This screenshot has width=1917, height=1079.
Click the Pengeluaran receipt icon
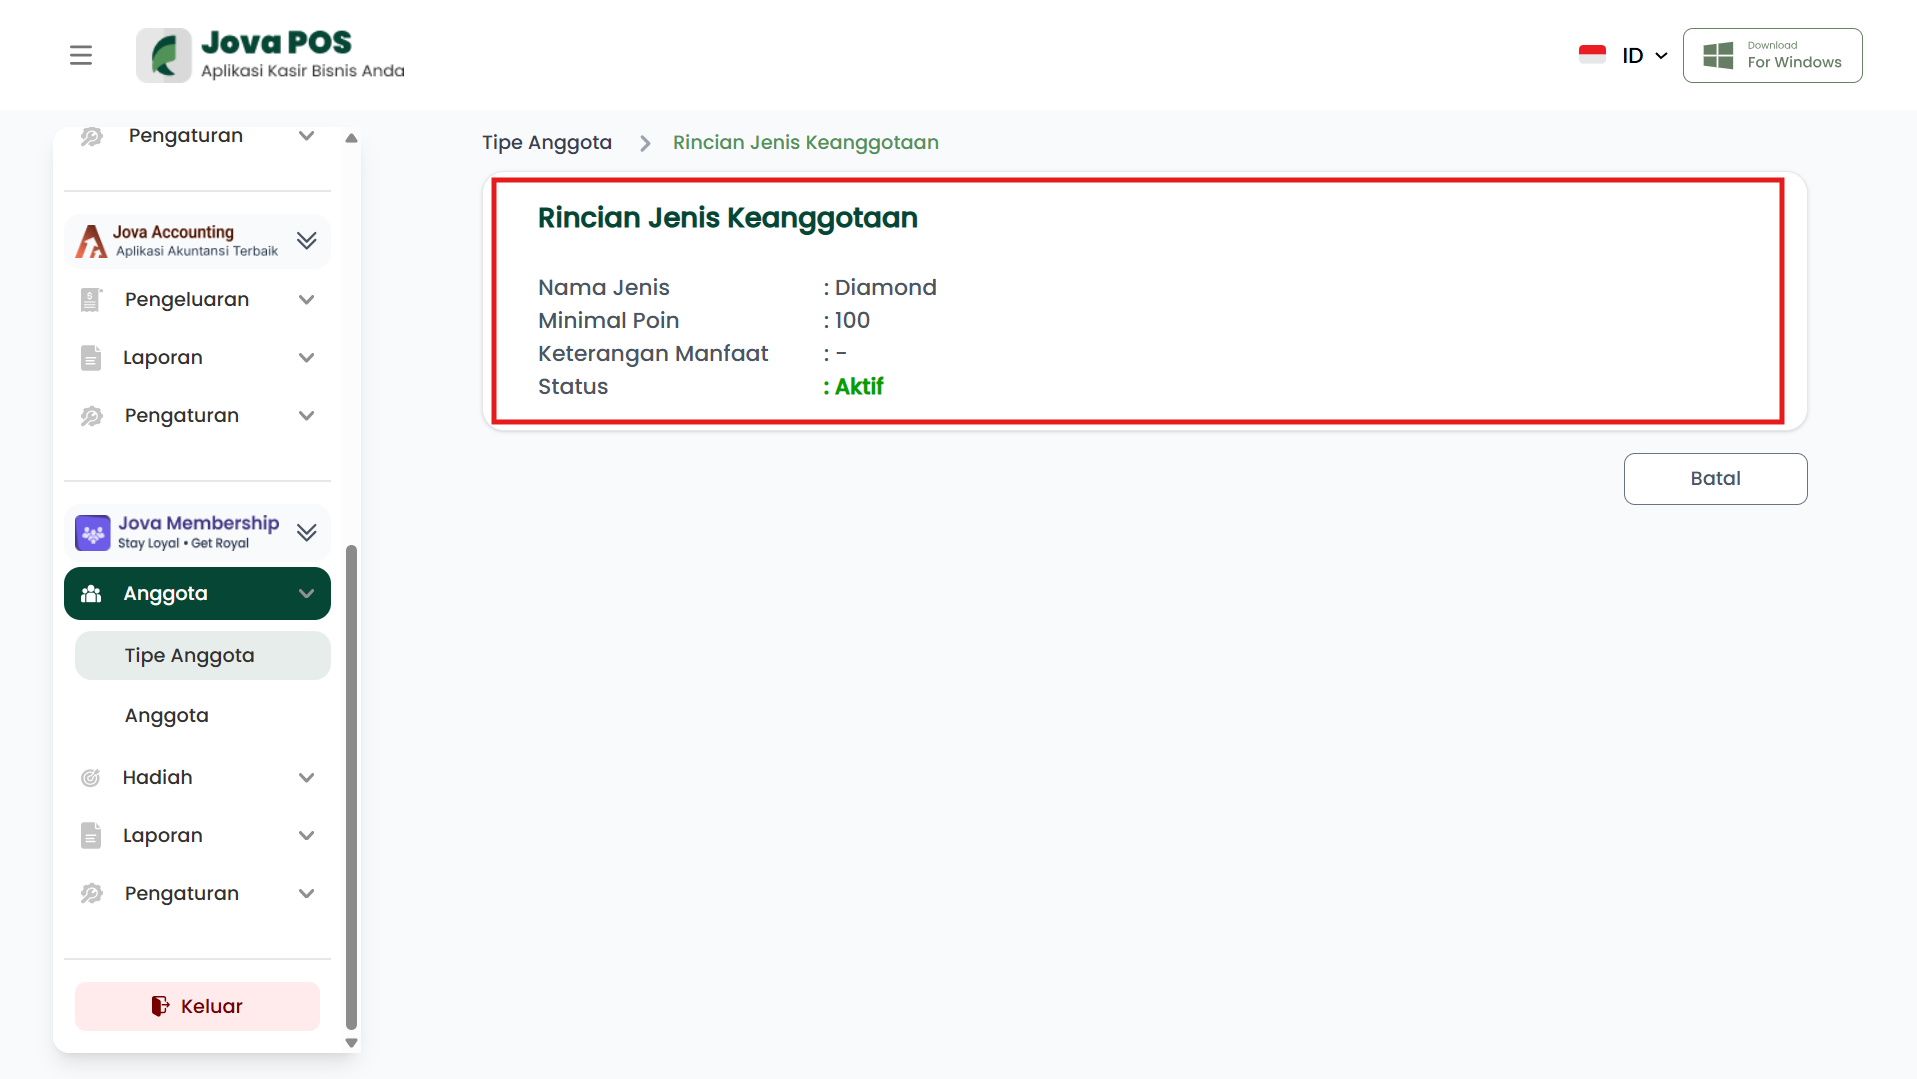[x=91, y=300]
